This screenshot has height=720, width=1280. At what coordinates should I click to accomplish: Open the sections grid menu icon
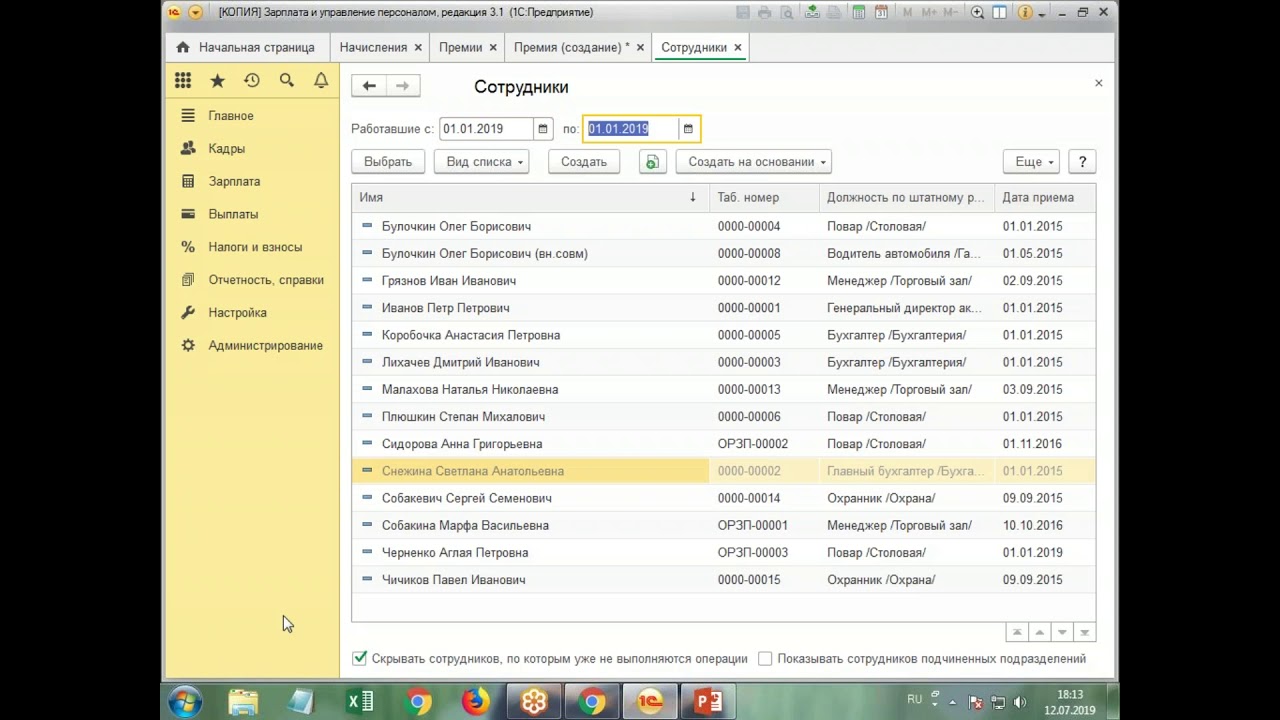tap(183, 81)
